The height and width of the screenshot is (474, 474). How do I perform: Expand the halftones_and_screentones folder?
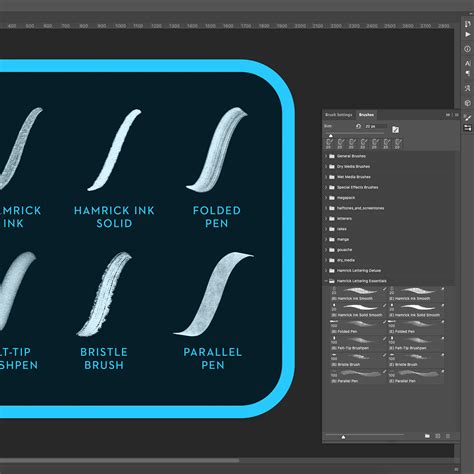[x=326, y=208]
